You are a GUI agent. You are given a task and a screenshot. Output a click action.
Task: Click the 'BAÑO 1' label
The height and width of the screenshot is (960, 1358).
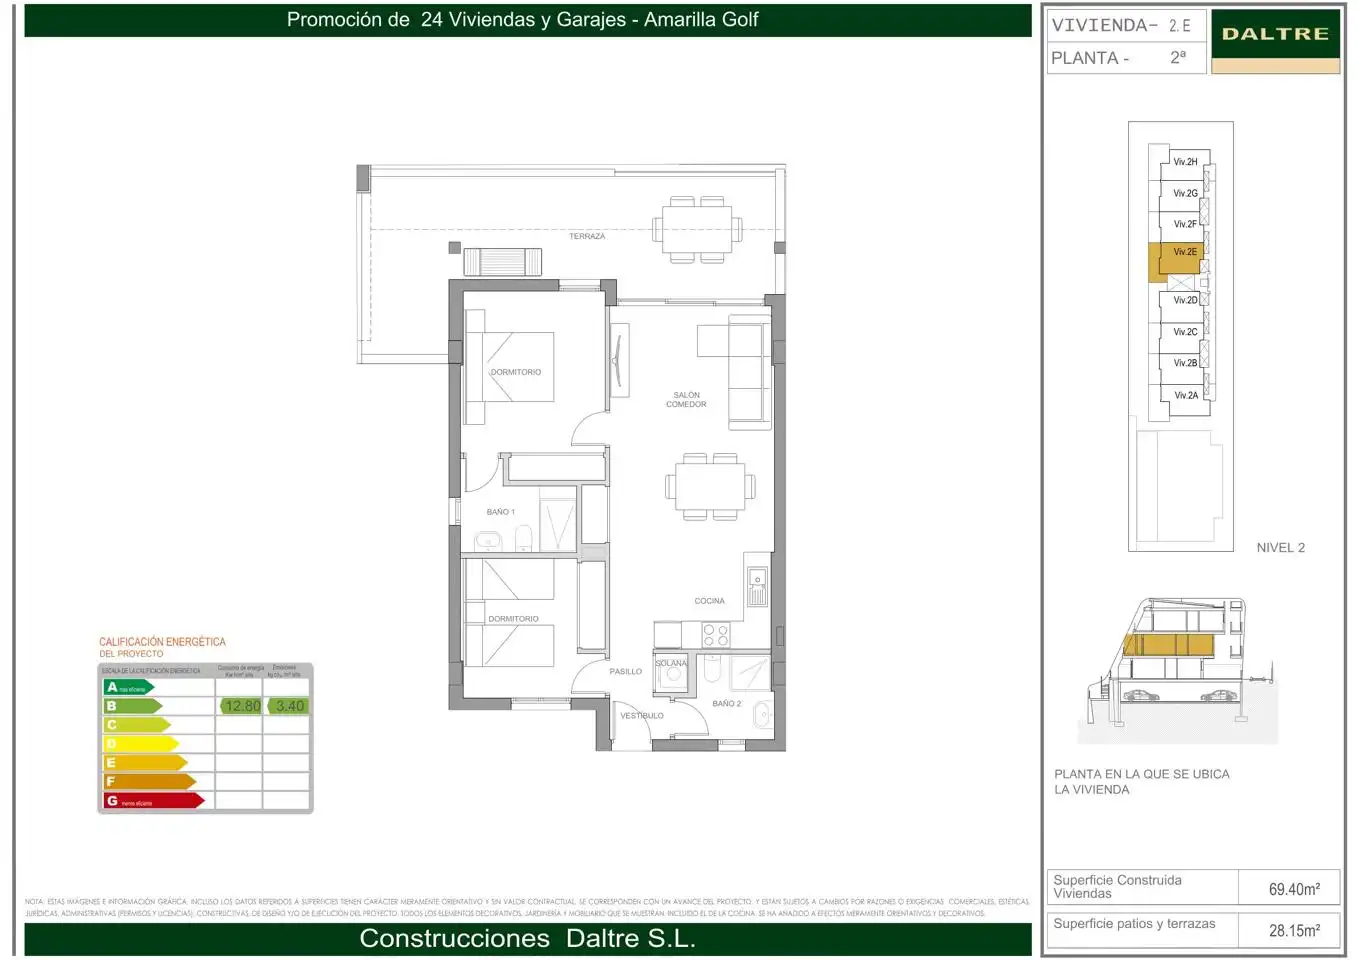[500, 512]
